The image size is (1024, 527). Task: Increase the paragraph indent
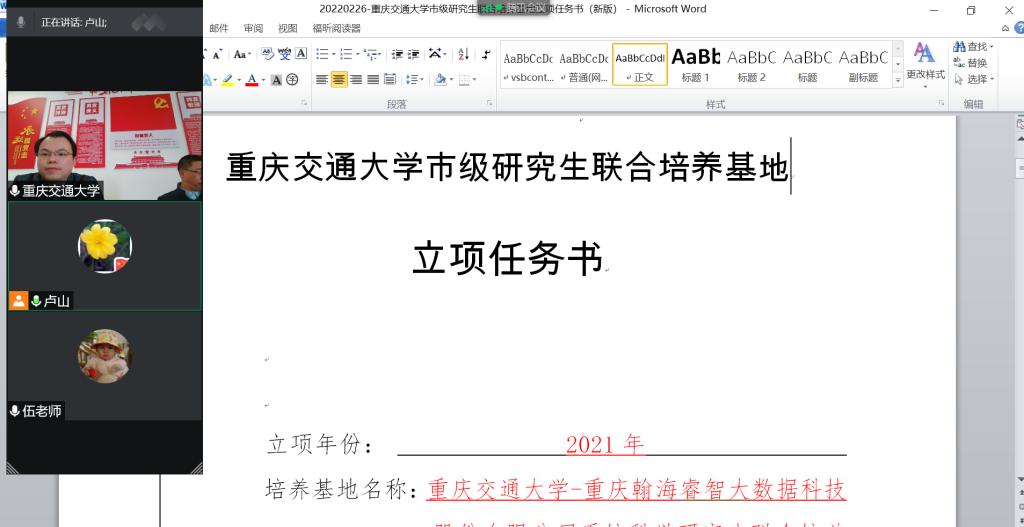(x=413, y=55)
